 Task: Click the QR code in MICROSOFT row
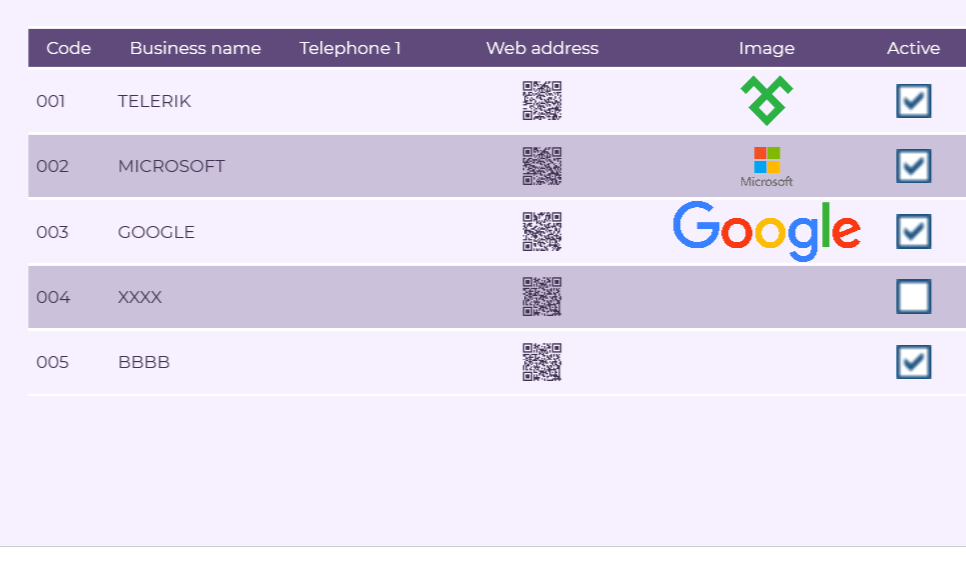pyautogui.click(x=542, y=166)
